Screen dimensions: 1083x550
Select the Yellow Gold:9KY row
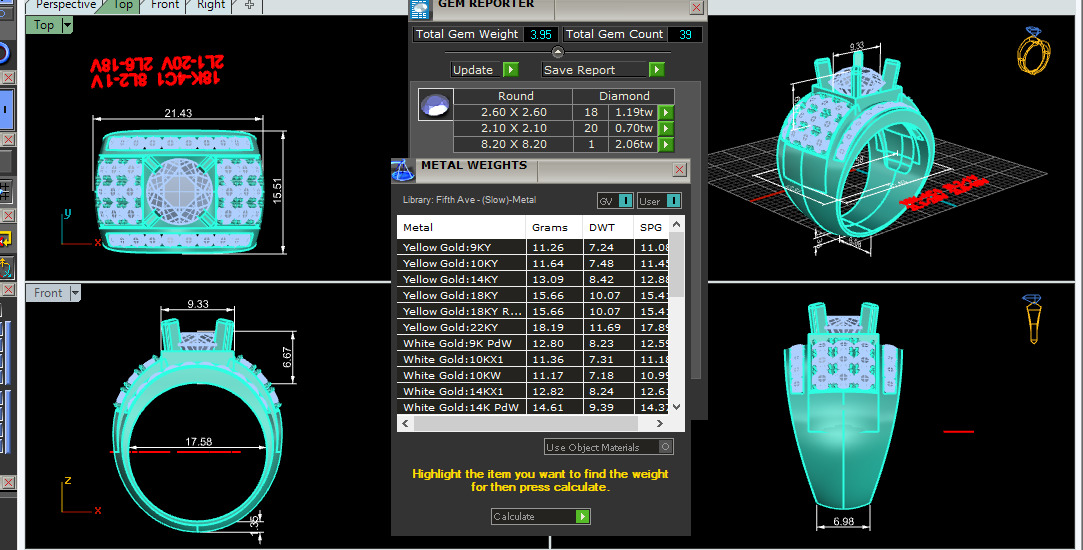(533, 247)
